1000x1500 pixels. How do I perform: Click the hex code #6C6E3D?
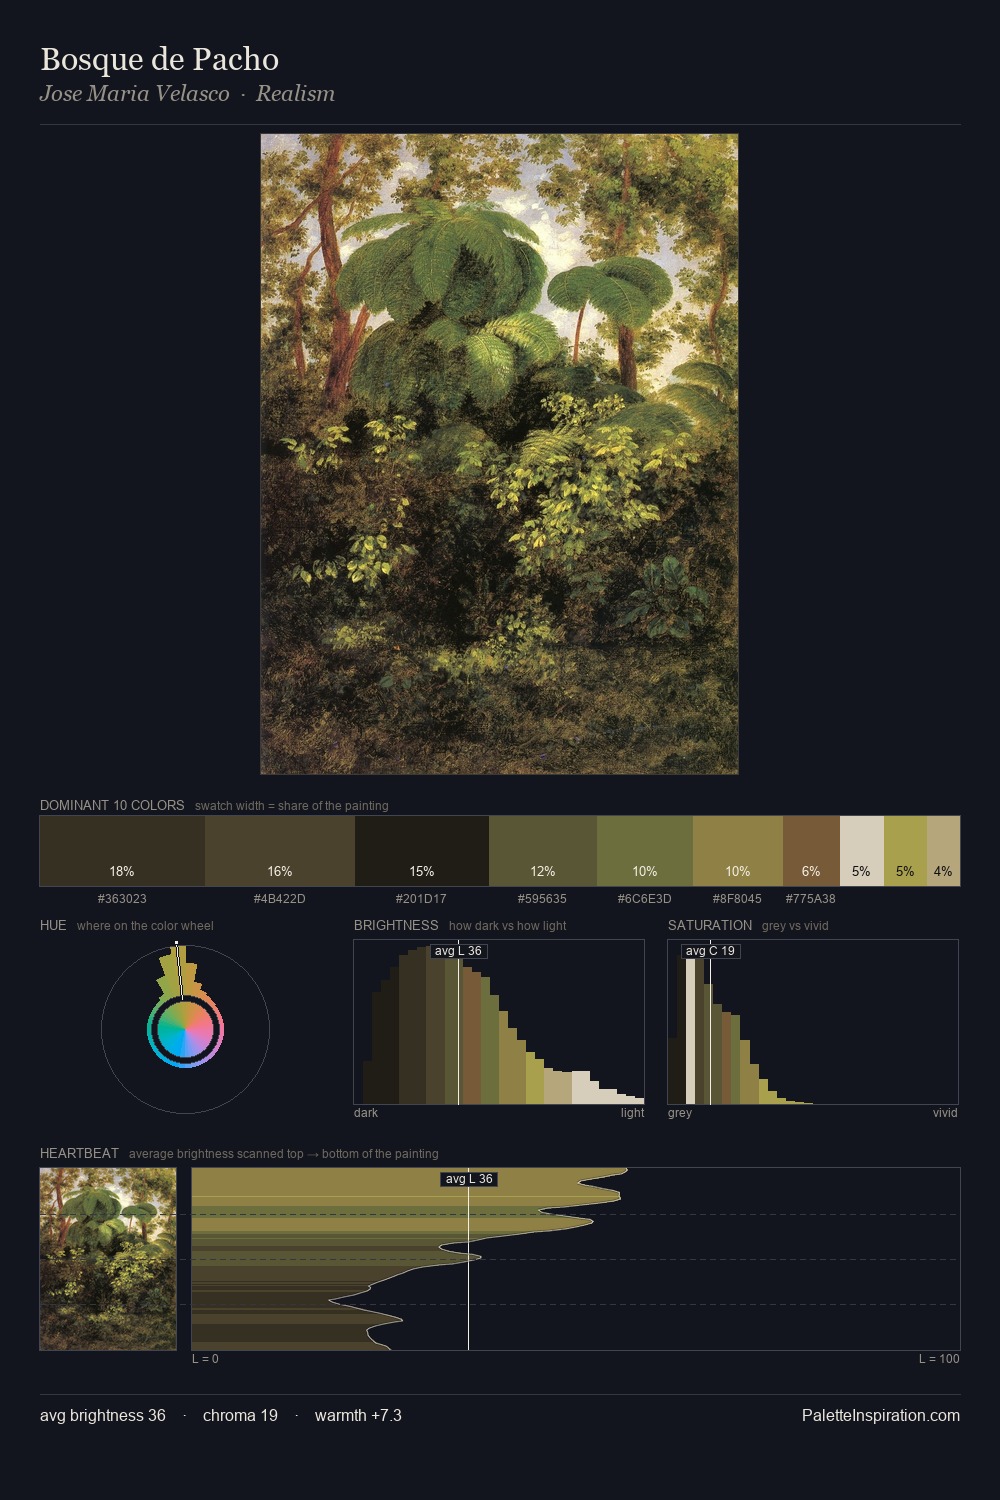tap(644, 899)
